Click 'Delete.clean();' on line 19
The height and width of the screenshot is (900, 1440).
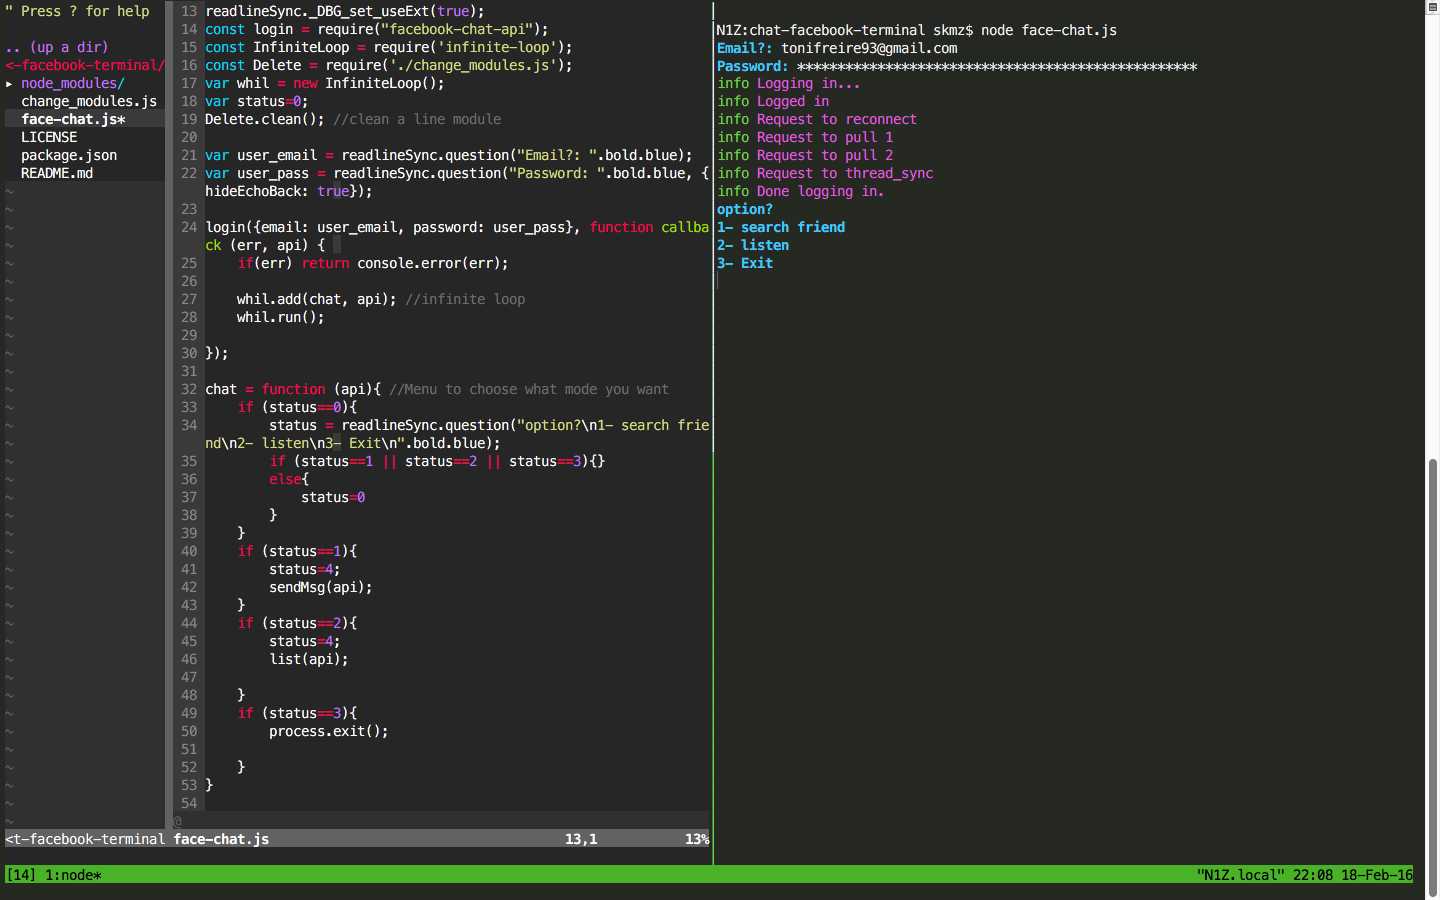(x=265, y=119)
